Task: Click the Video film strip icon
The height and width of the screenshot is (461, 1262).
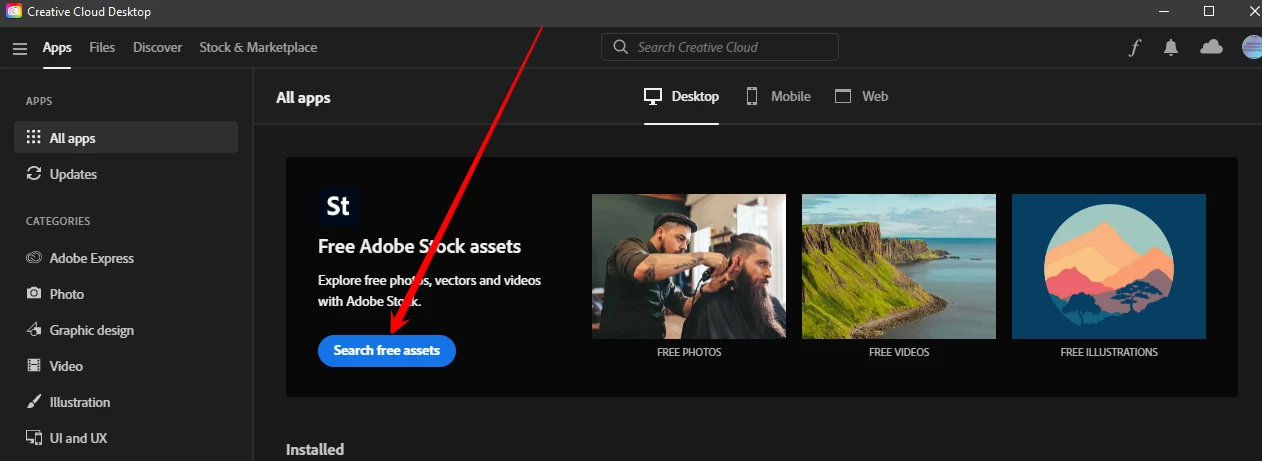Action: (x=33, y=366)
